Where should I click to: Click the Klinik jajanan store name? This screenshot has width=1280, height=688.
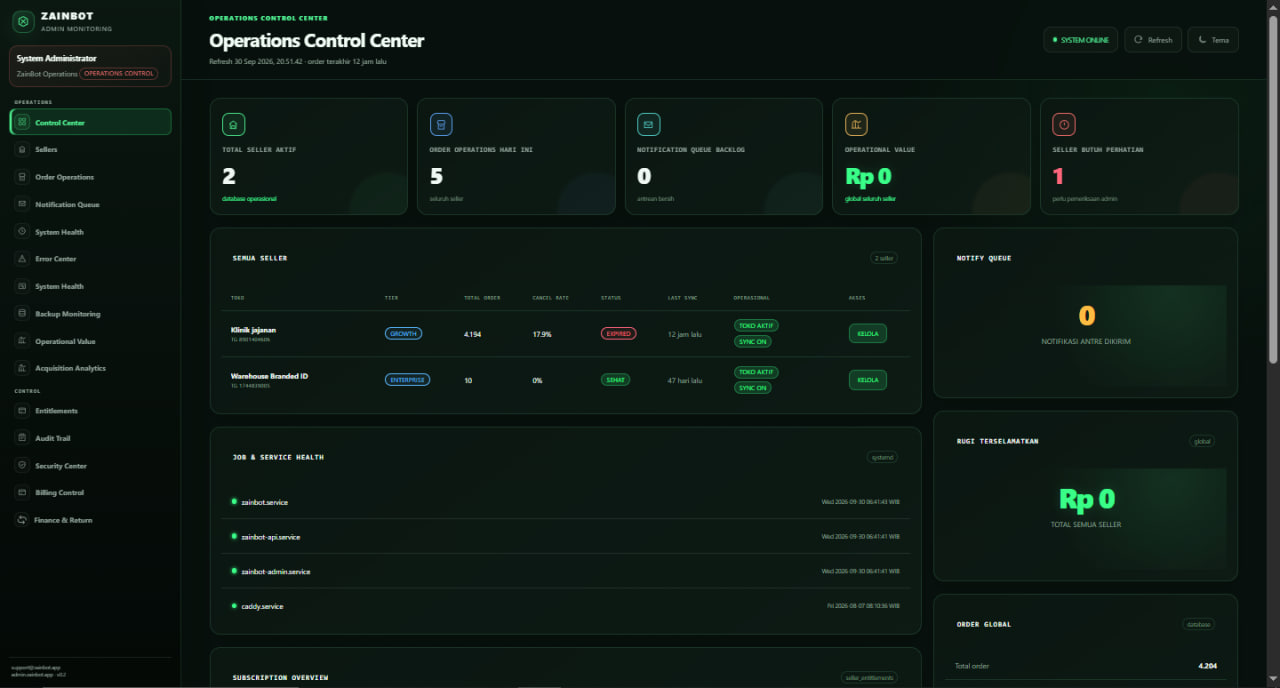(254, 329)
